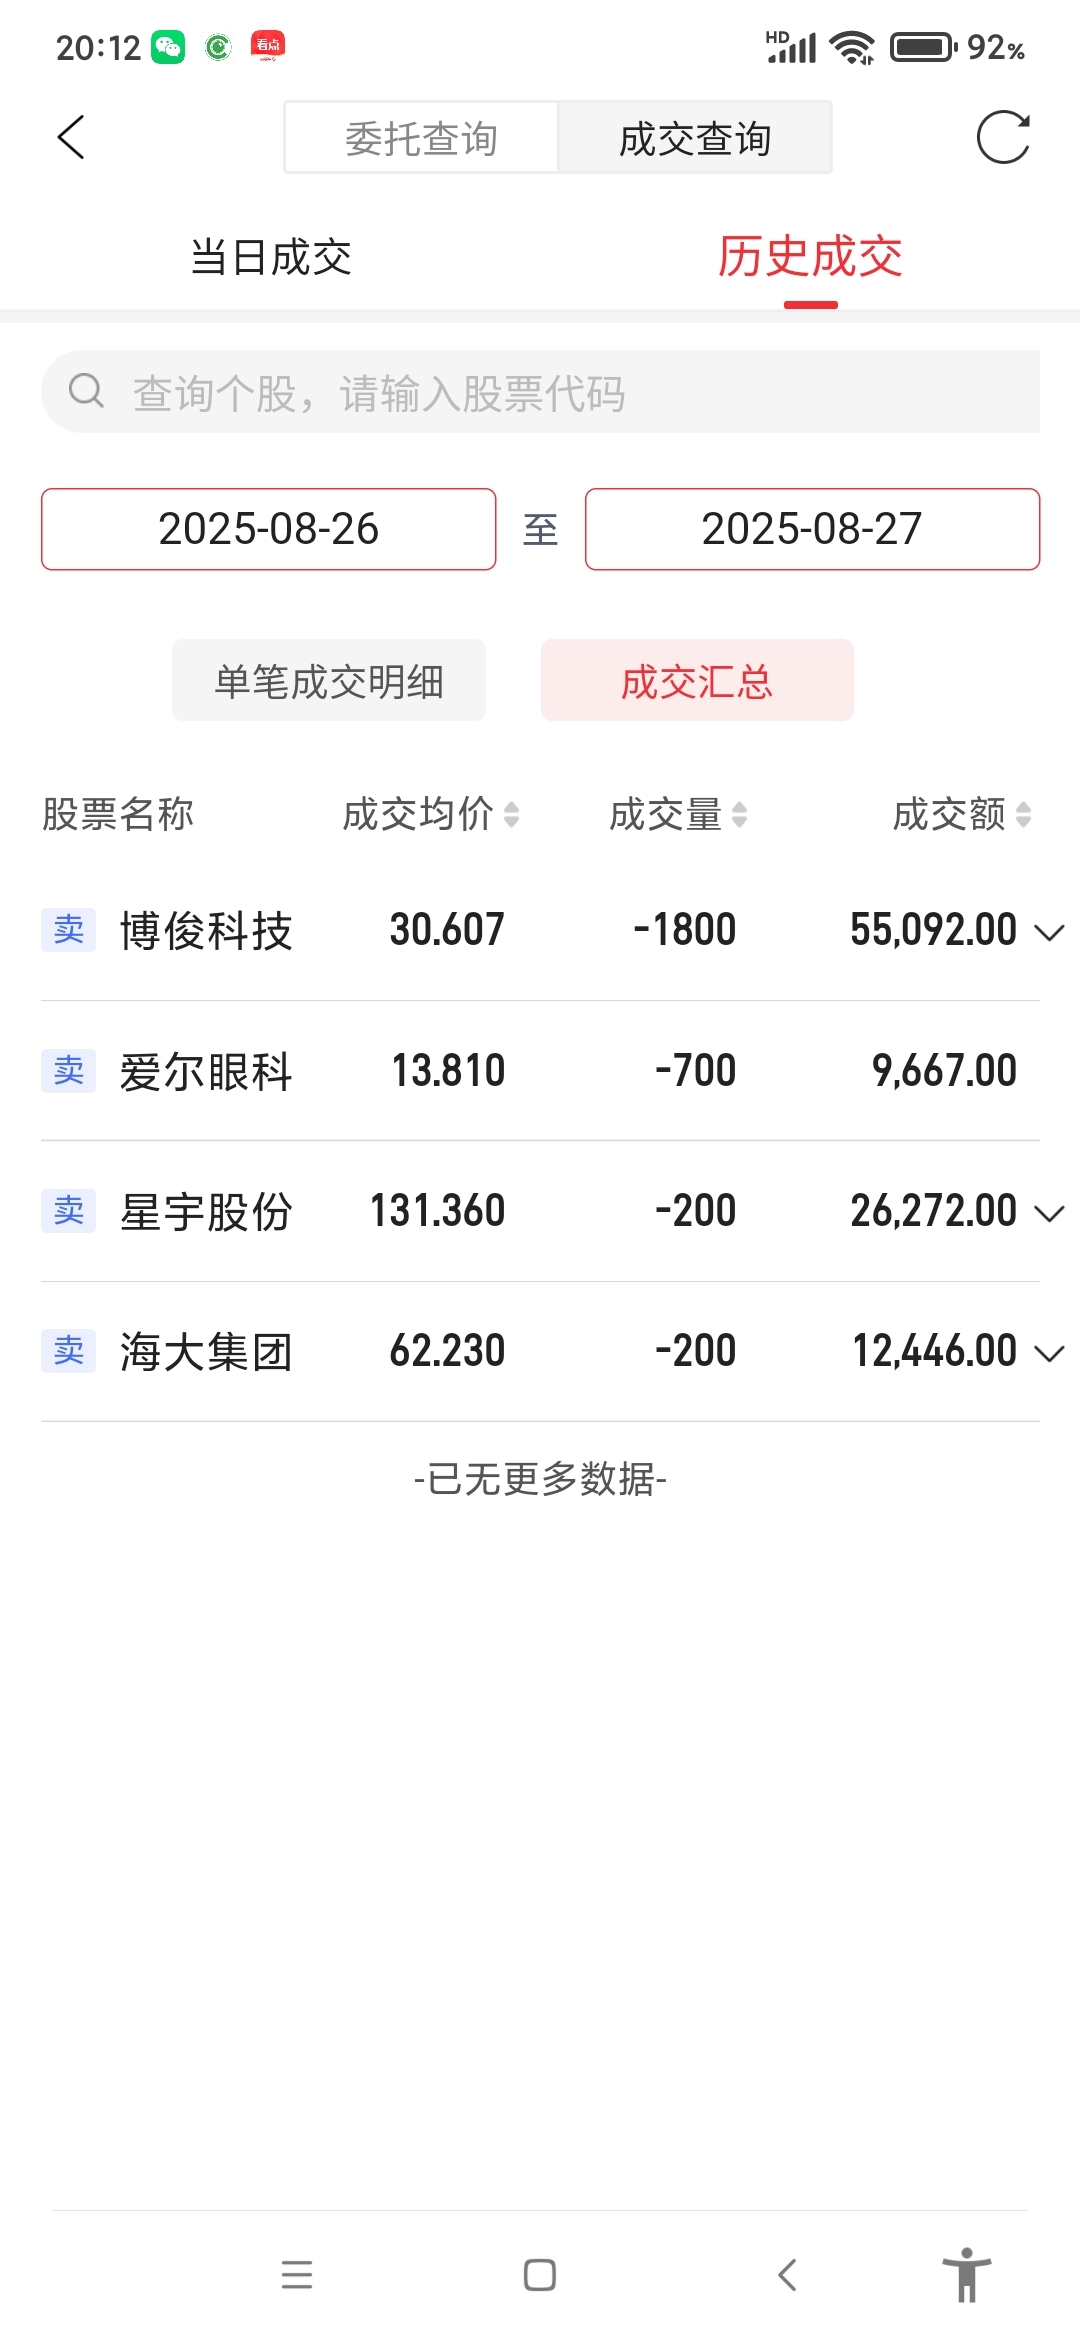Image resolution: width=1080 pixels, height=2340 pixels.
Task: Open the start date 2025-08-26 picker
Action: point(269,529)
